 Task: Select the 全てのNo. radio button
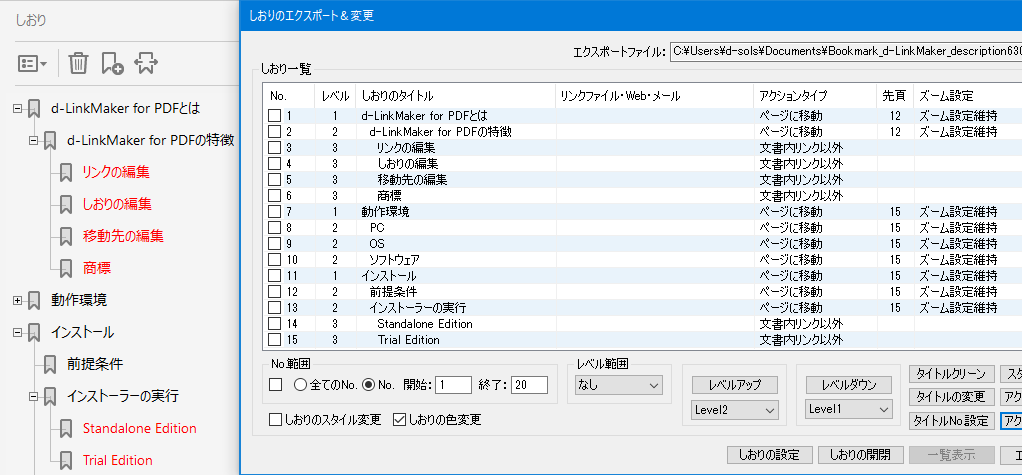pyautogui.click(x=300, y=384)
